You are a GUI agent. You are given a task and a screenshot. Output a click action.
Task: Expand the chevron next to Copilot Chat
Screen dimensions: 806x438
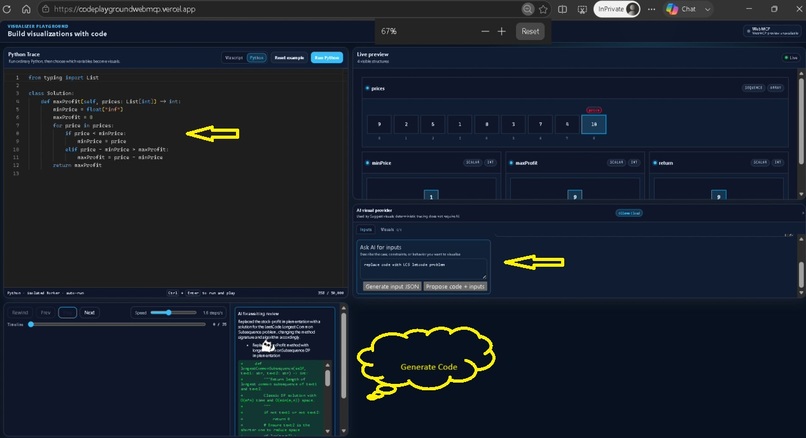pos(708,9)
